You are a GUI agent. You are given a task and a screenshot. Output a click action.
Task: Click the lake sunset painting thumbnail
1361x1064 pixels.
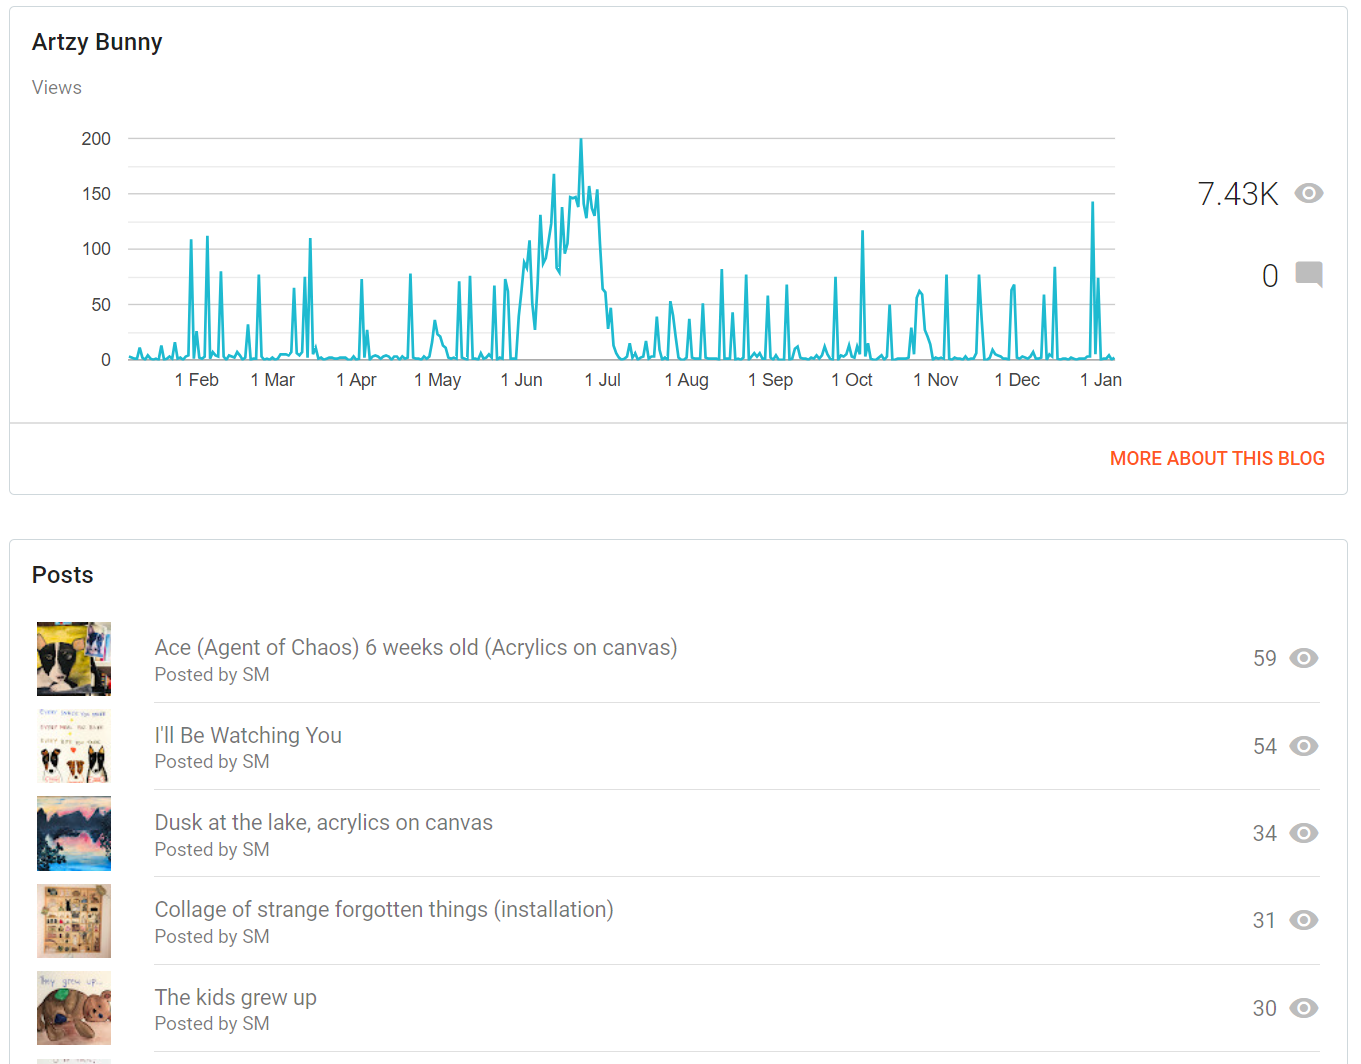tap(74, 833)
